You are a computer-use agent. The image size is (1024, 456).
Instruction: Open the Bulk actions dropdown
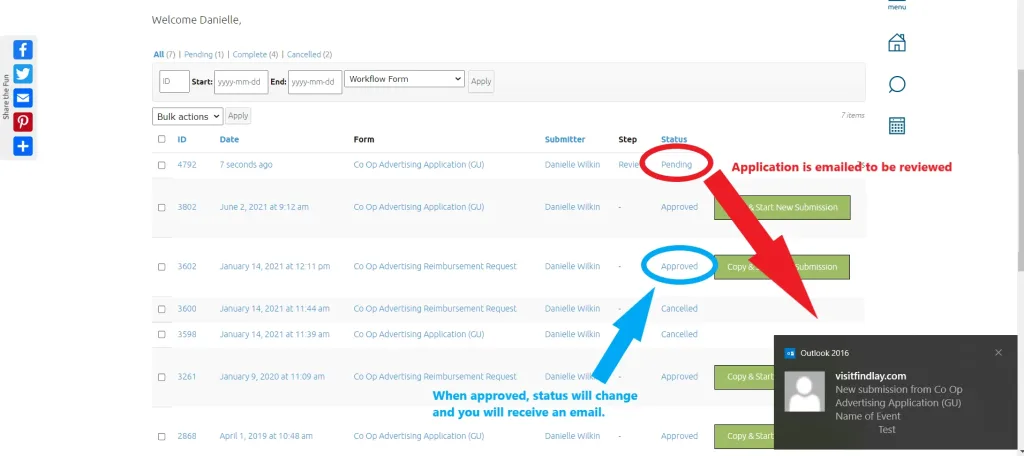pyautogui.click(x=187, y=117)
